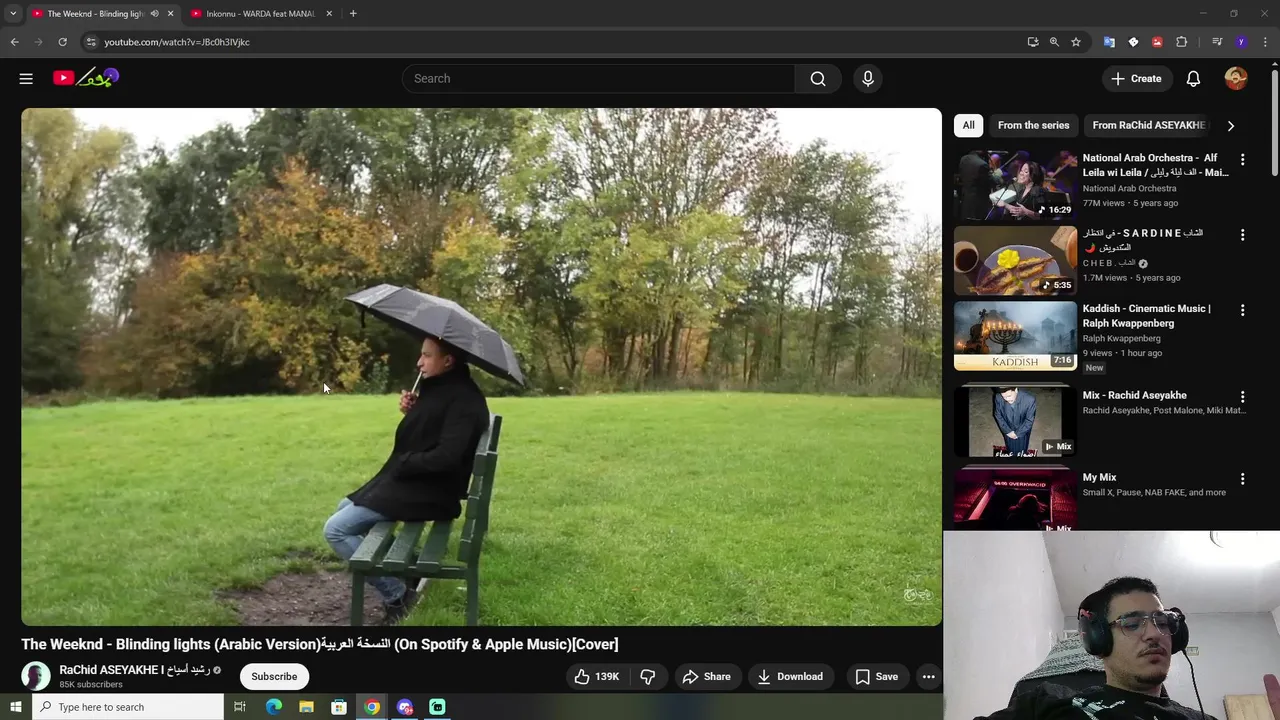Open a new browser tab
Viewport: 1280px width, 720px height.
353,13
